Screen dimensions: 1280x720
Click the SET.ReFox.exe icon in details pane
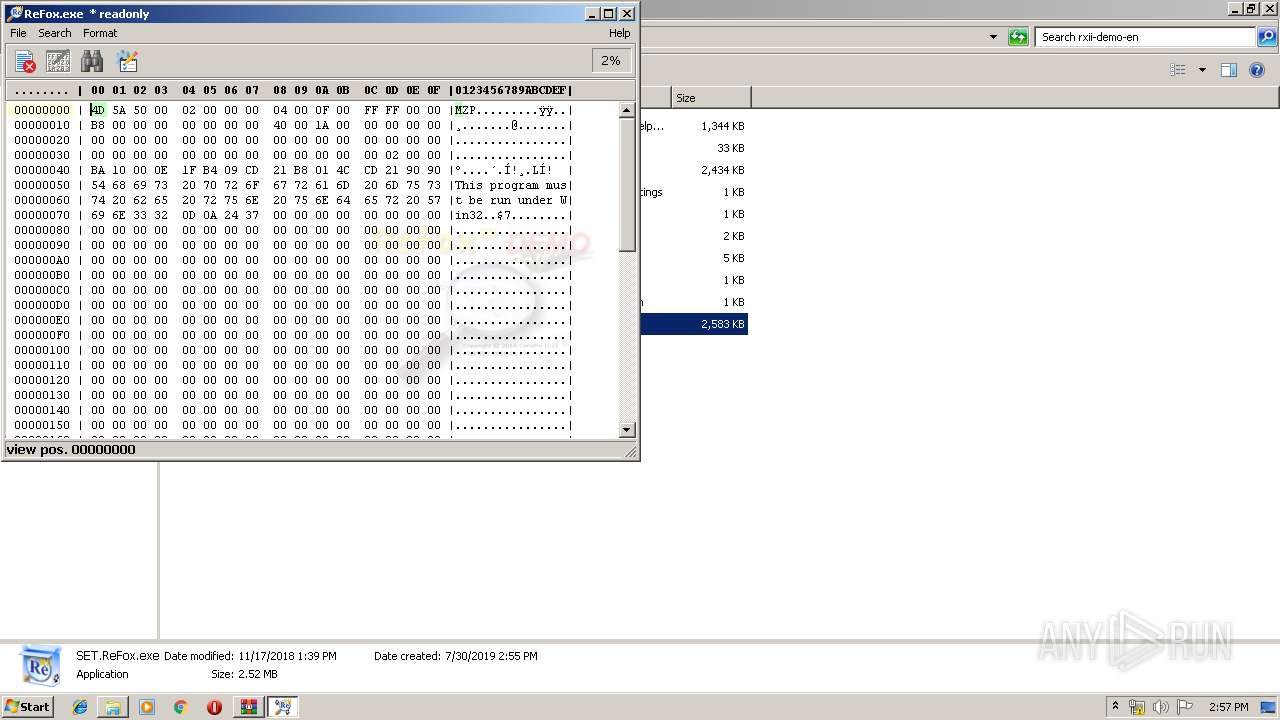[40, 665]
